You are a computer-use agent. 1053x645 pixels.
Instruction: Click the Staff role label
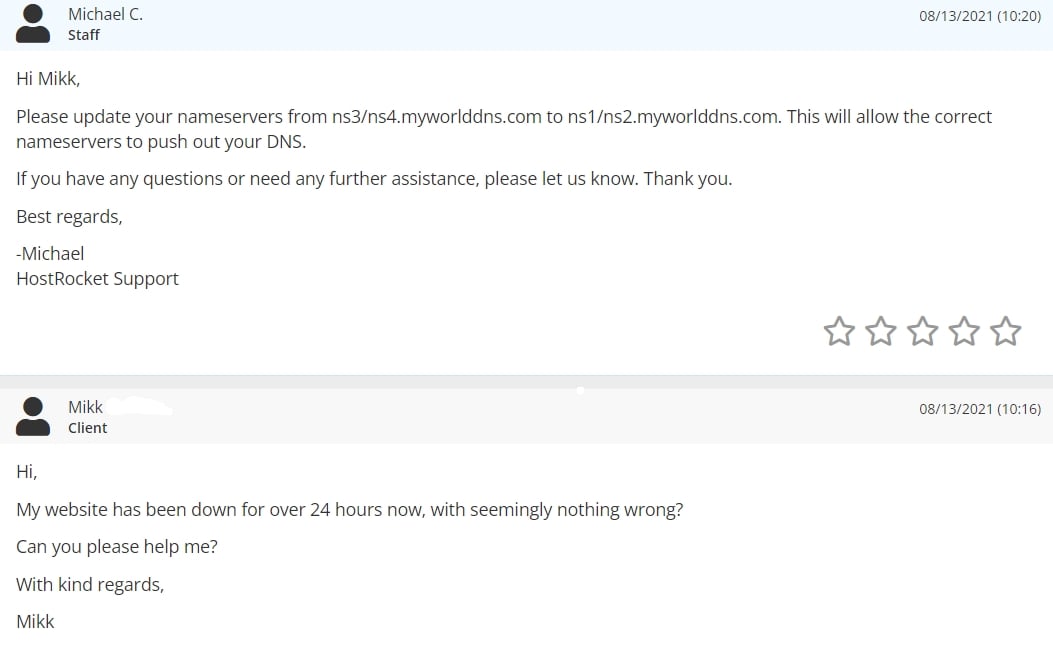(84, 35)
